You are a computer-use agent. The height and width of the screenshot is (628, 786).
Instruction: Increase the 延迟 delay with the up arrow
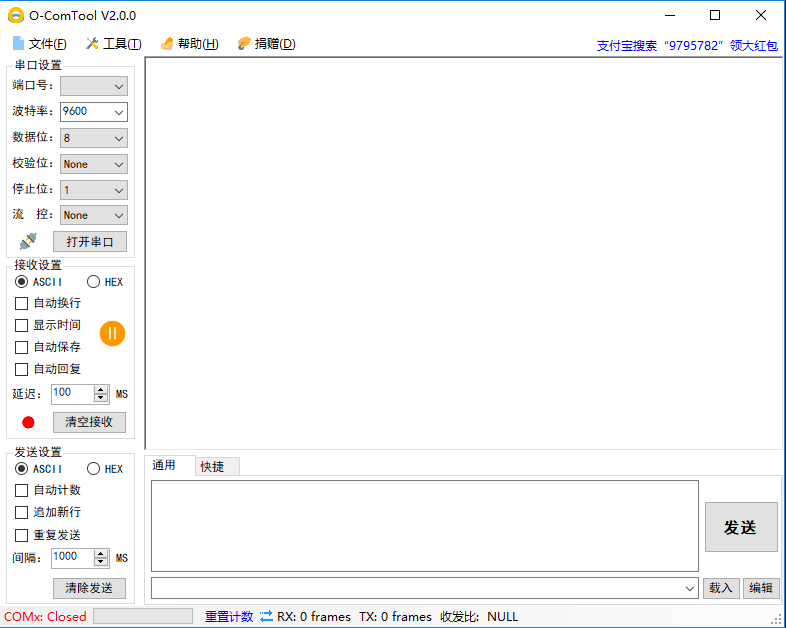click(x=101, y=389)
